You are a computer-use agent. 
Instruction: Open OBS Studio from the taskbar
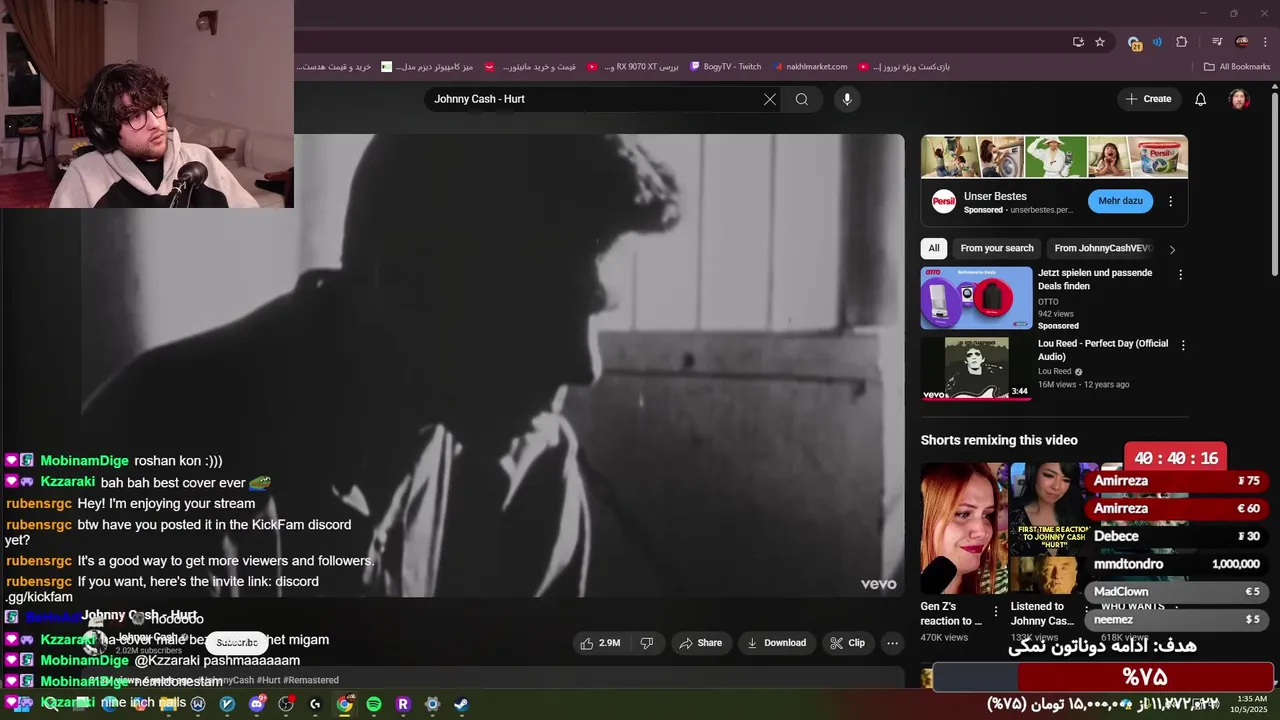point(286,704)
